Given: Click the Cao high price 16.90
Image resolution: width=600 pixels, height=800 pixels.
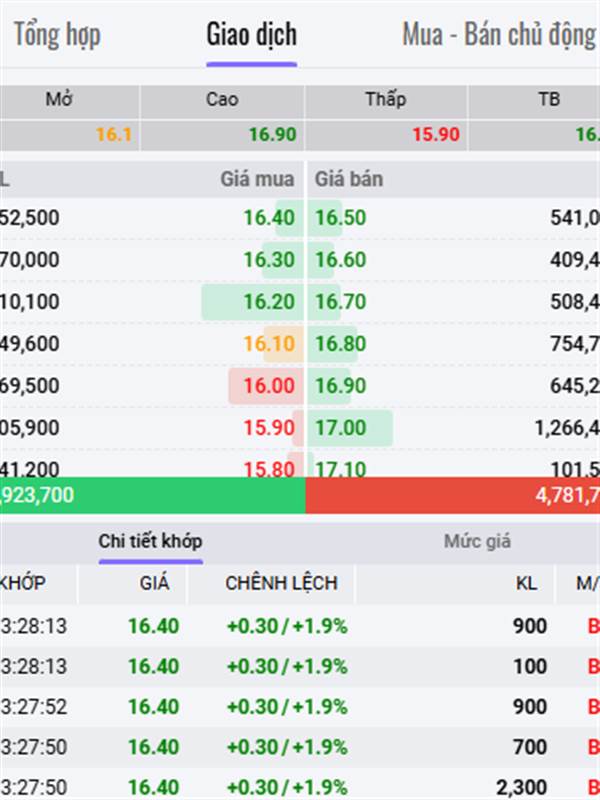Looking at the screenshot, I should [272, 135].
